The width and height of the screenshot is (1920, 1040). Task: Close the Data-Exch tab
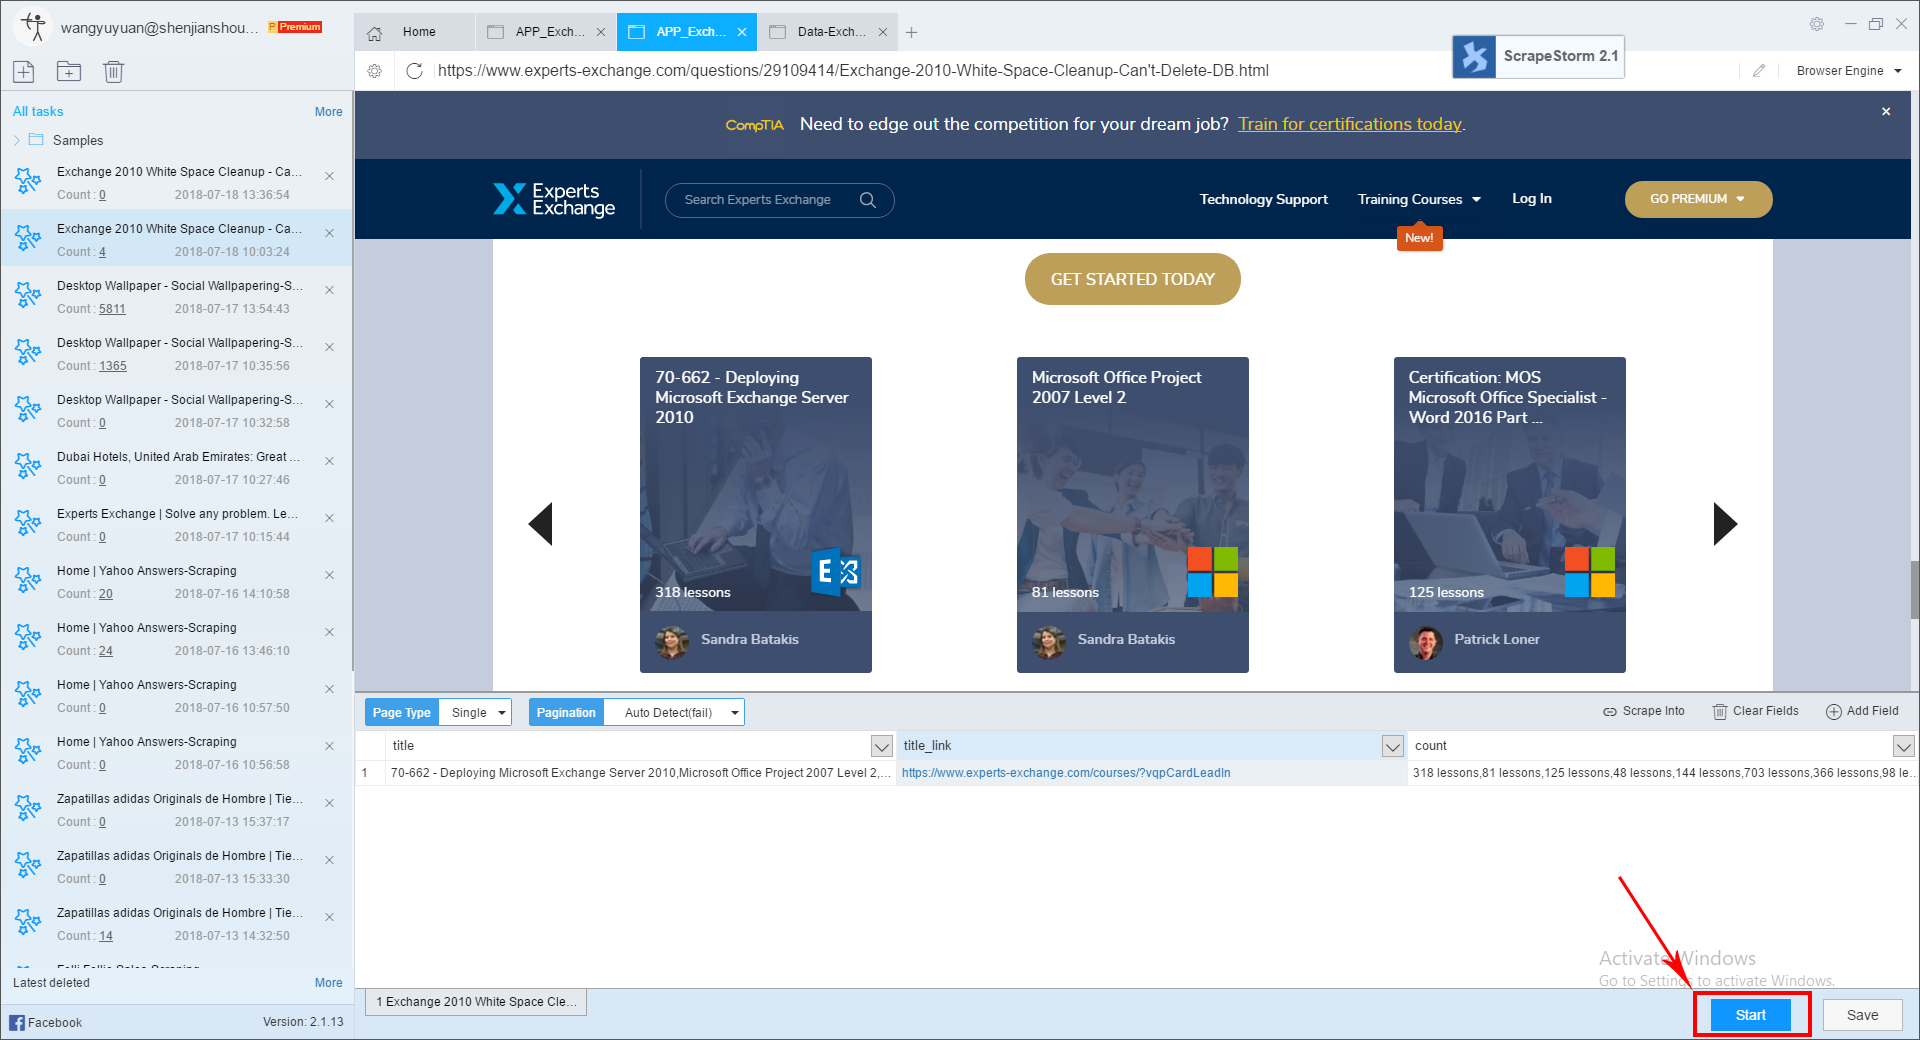coord(883,32)
